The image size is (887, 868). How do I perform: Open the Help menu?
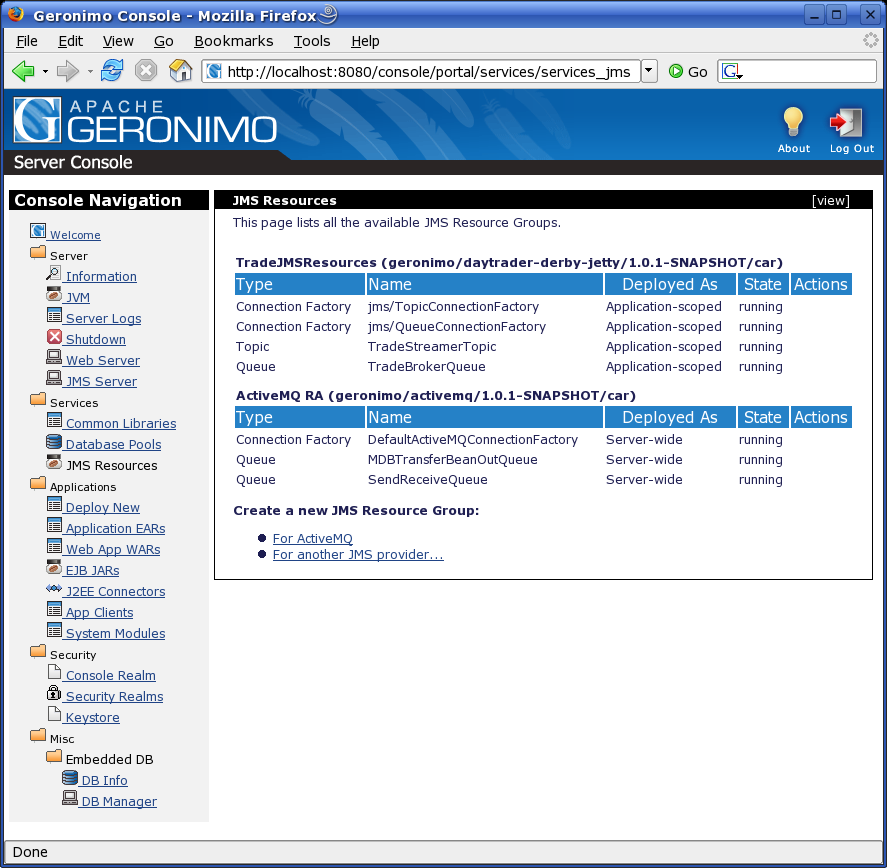coord(365,41)
